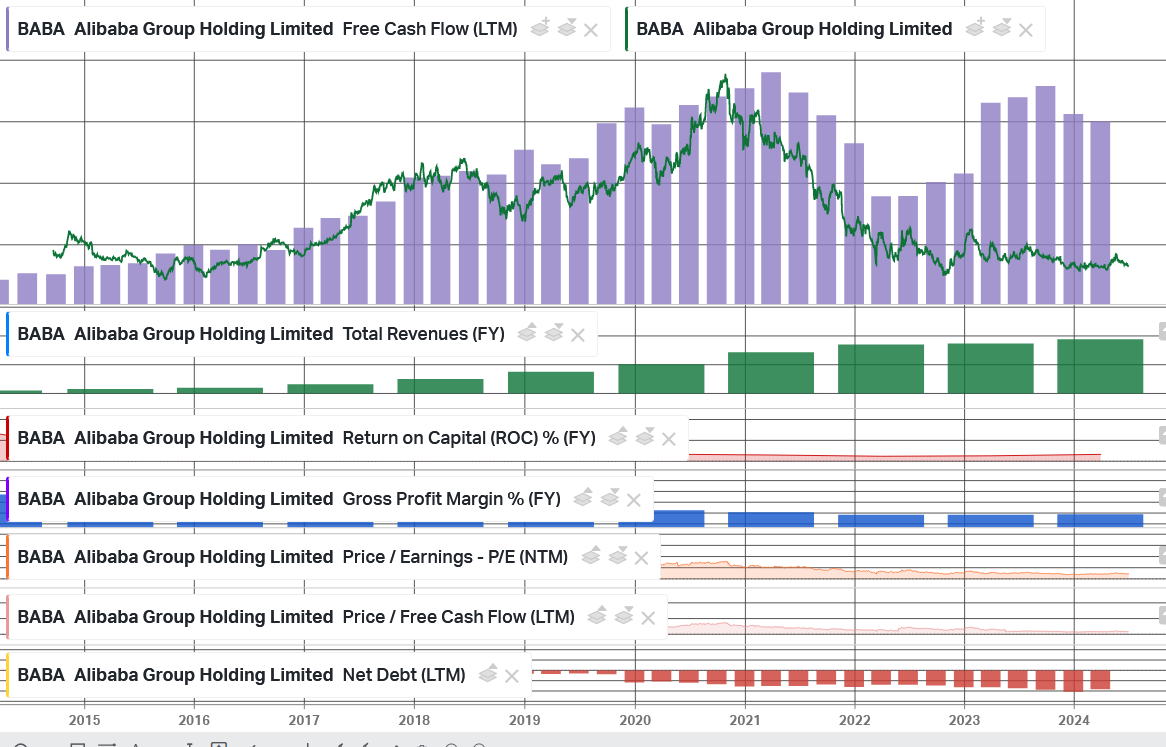Click the 2018 label on the time axis

pos(414,720)
